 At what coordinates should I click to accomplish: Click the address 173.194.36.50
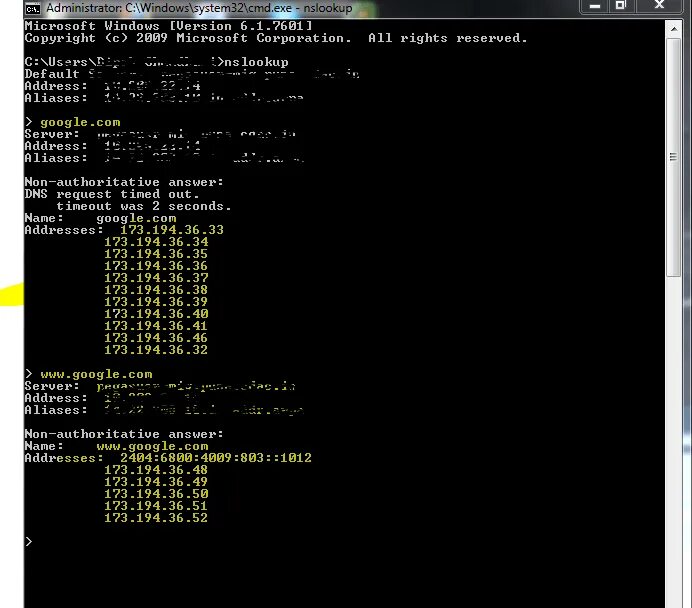pos(156,494)
